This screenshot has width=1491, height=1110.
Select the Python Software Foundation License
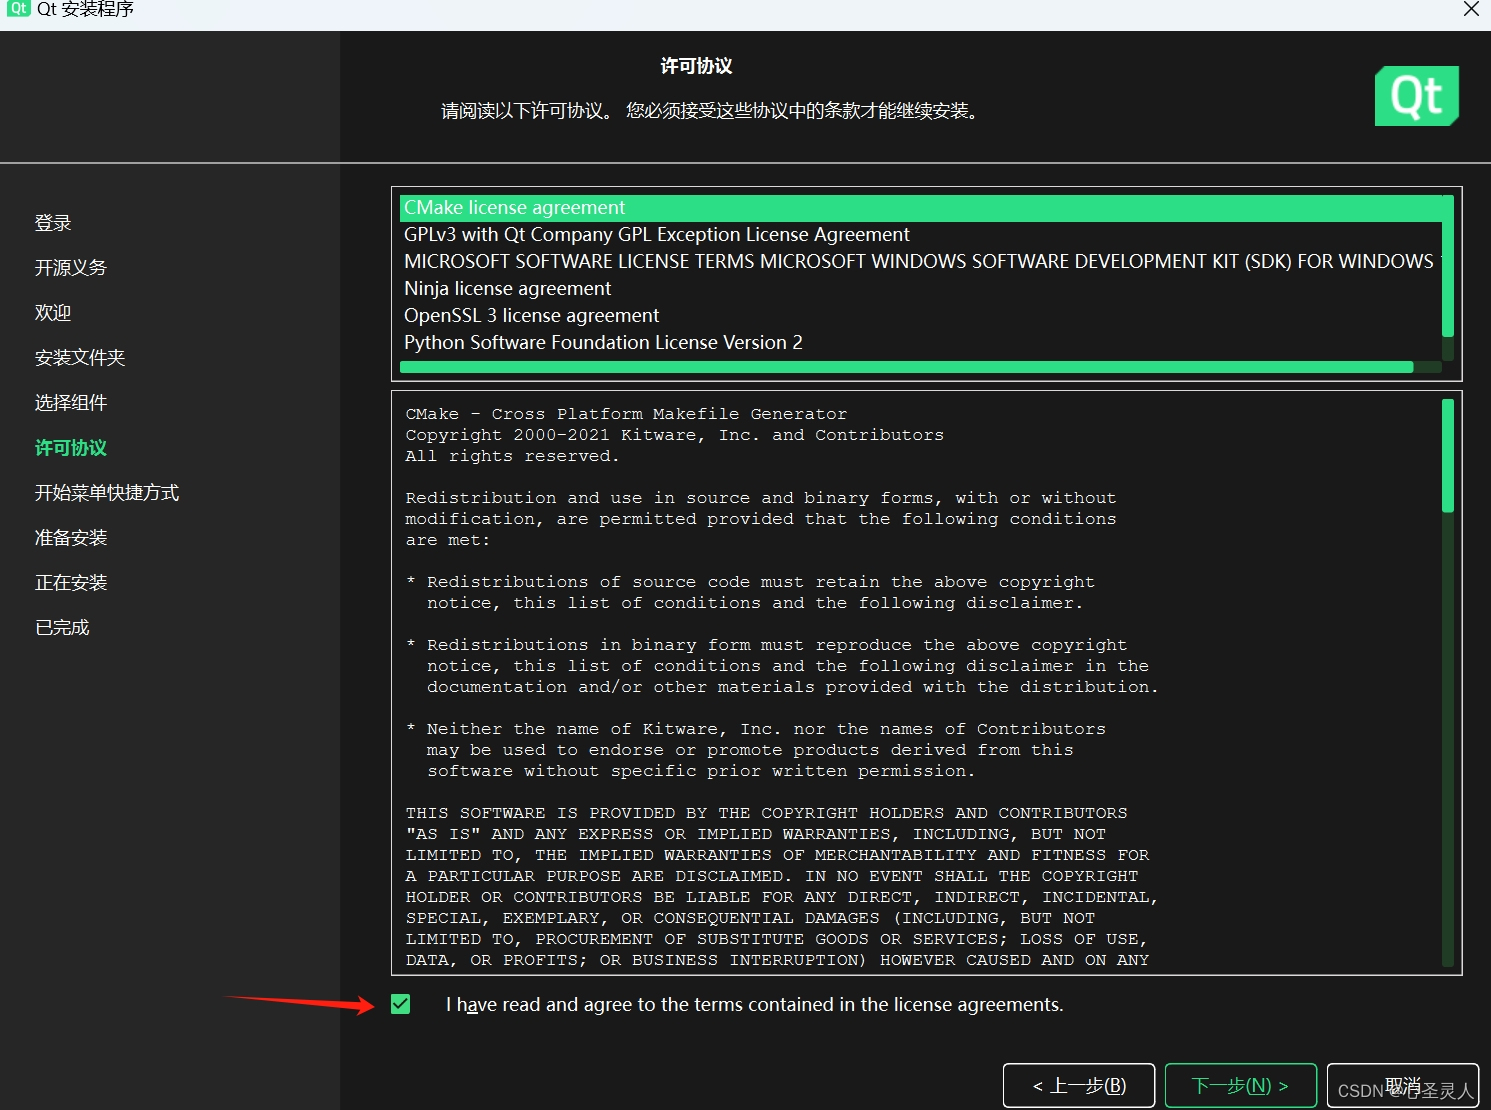[603, 342]
